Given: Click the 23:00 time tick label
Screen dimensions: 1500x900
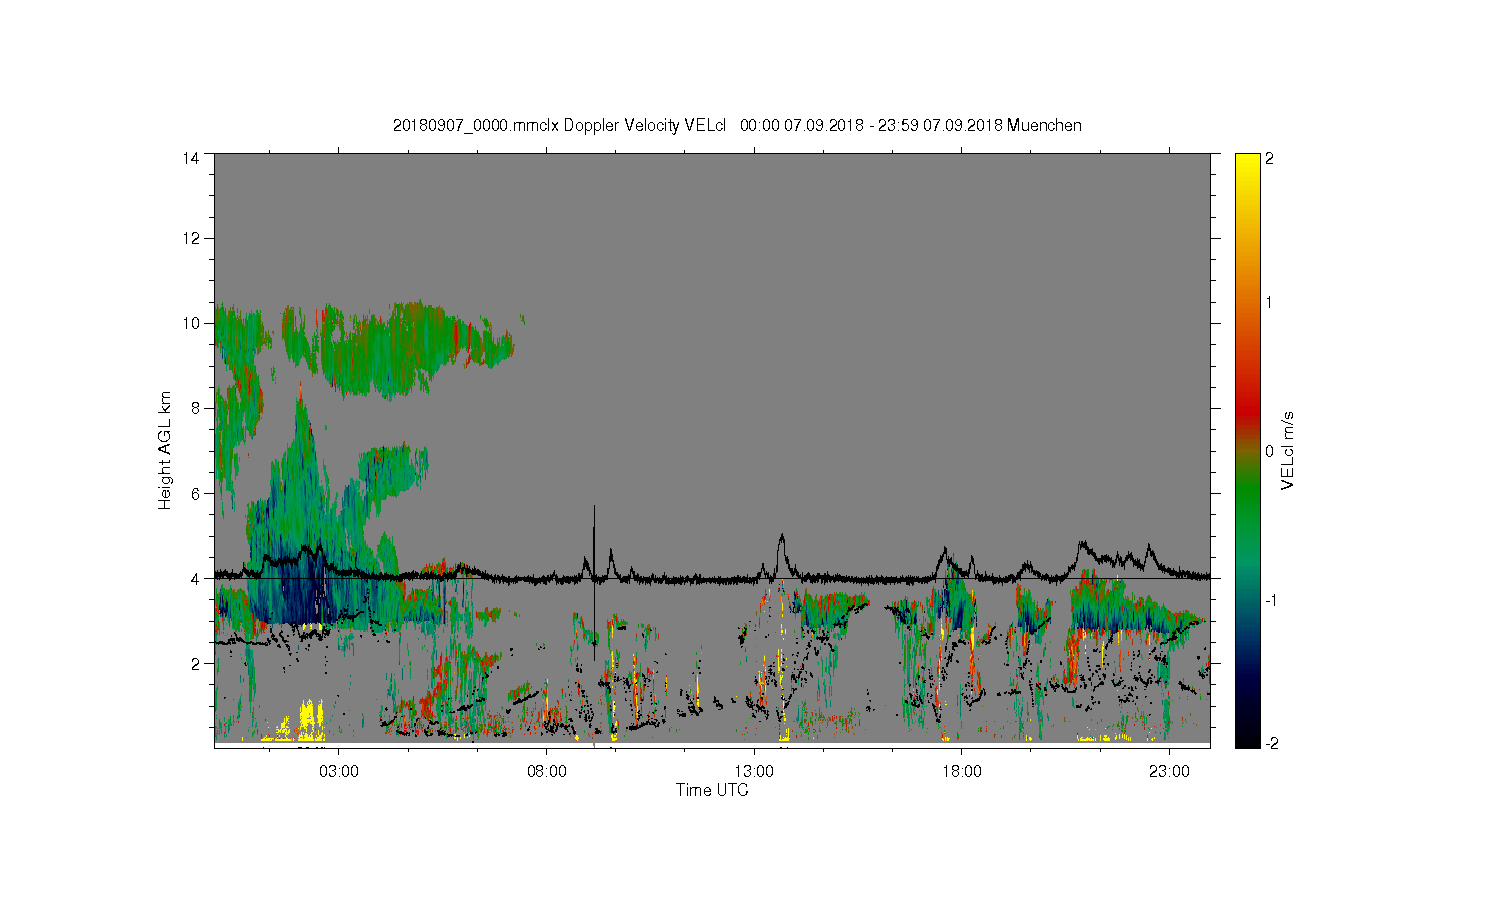Looking at the screenshot, I should pyautogui.click(x=1169, y=772).
